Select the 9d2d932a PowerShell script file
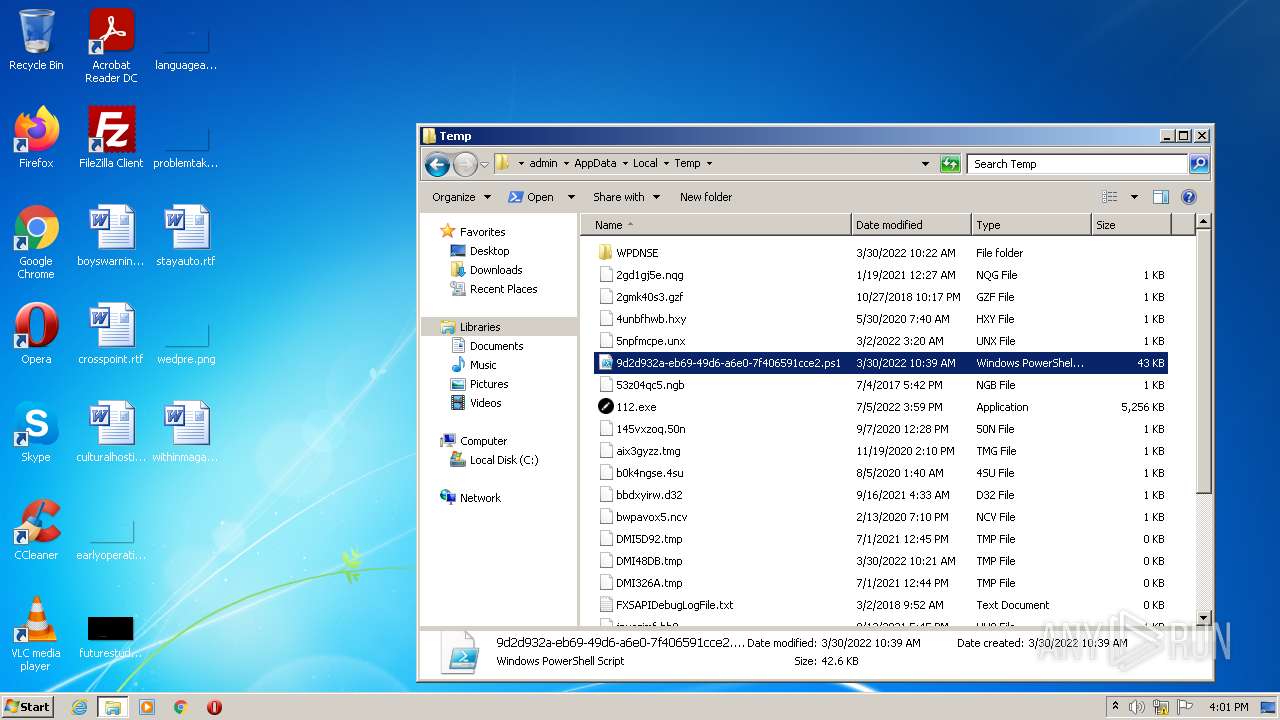This screenshot has height=720, width=1280. [882, 363]
